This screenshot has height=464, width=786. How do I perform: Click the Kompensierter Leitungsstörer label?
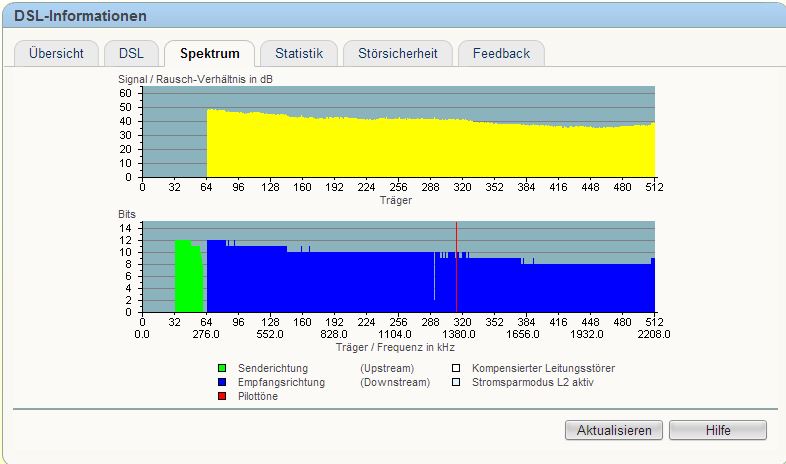tap(543, 368)
